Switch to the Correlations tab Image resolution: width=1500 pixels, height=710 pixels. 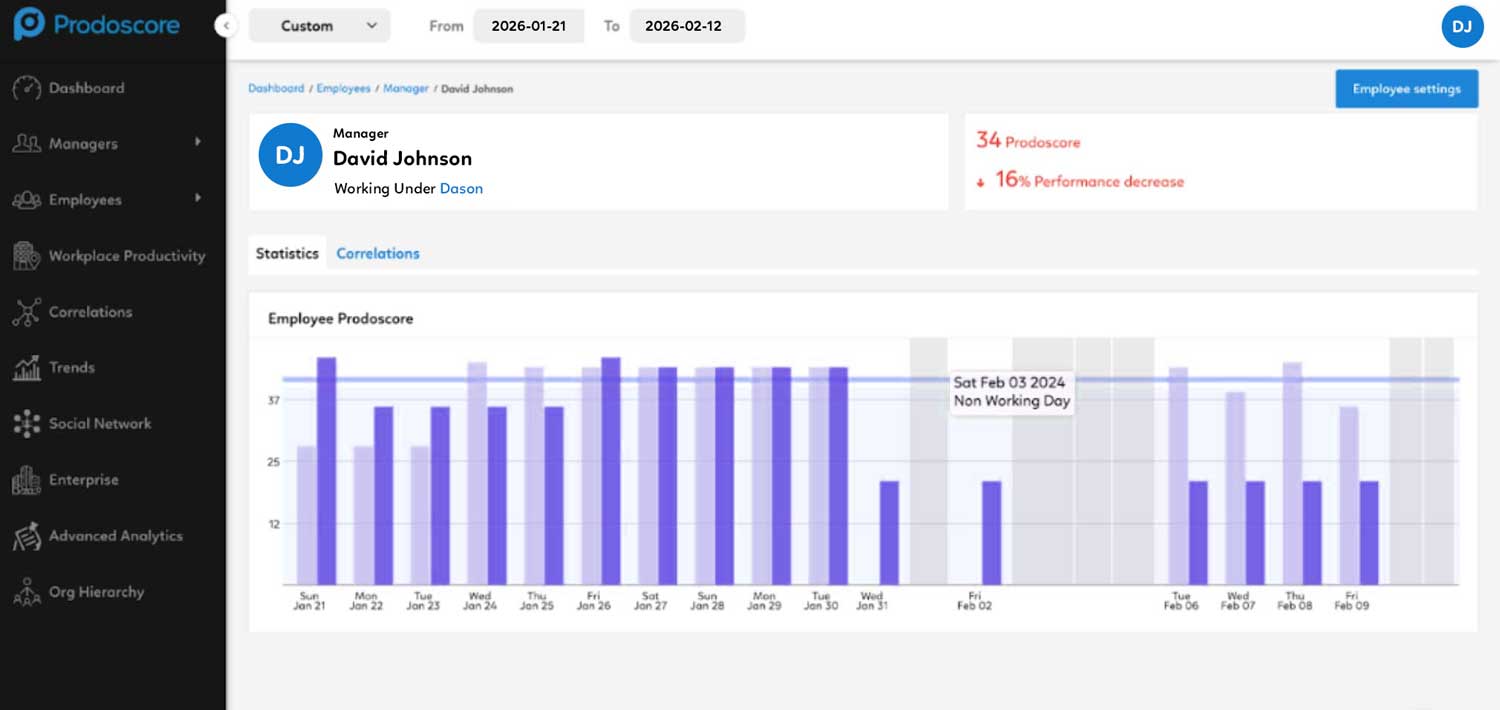[x=377, y=254]
